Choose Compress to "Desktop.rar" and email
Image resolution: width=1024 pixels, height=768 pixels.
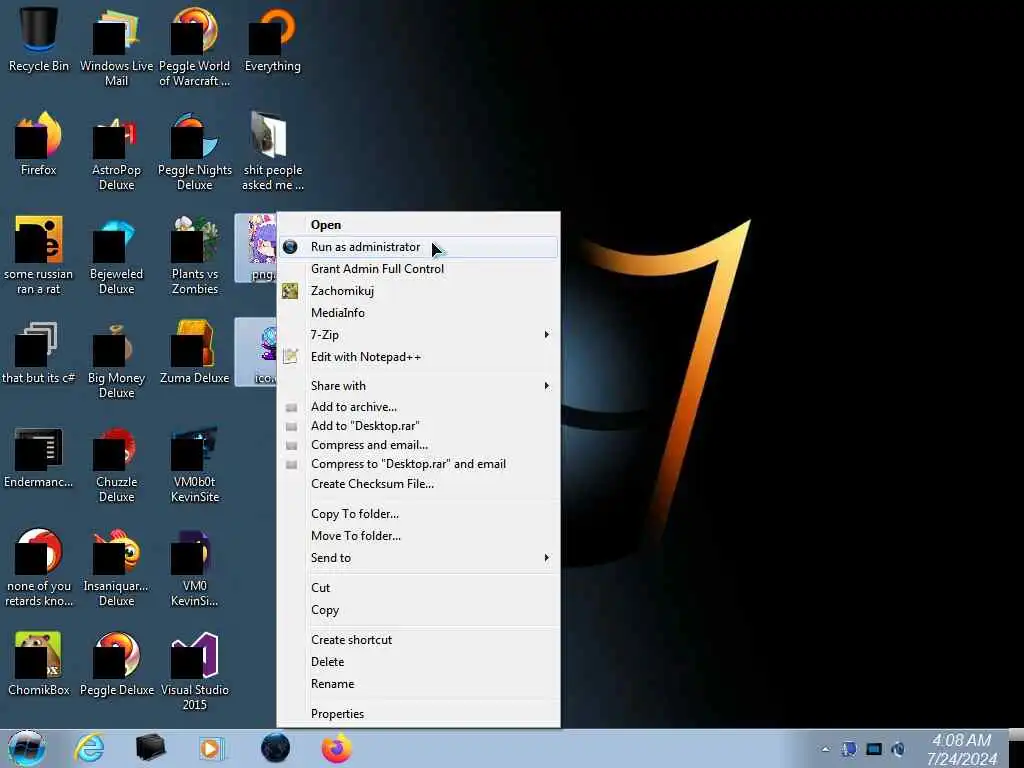tap(418, 464)
